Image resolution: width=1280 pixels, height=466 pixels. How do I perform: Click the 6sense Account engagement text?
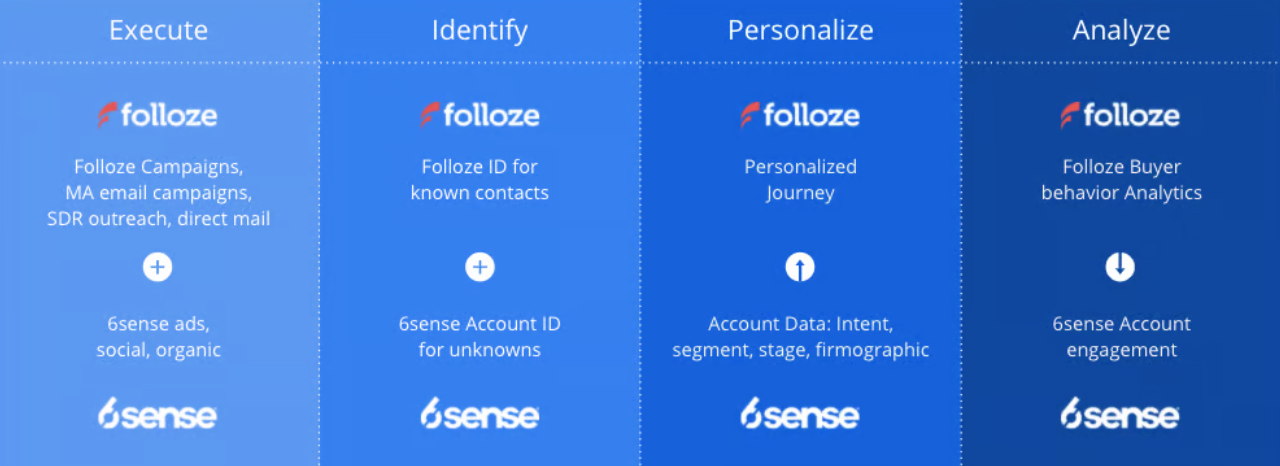click(1121, 337)
